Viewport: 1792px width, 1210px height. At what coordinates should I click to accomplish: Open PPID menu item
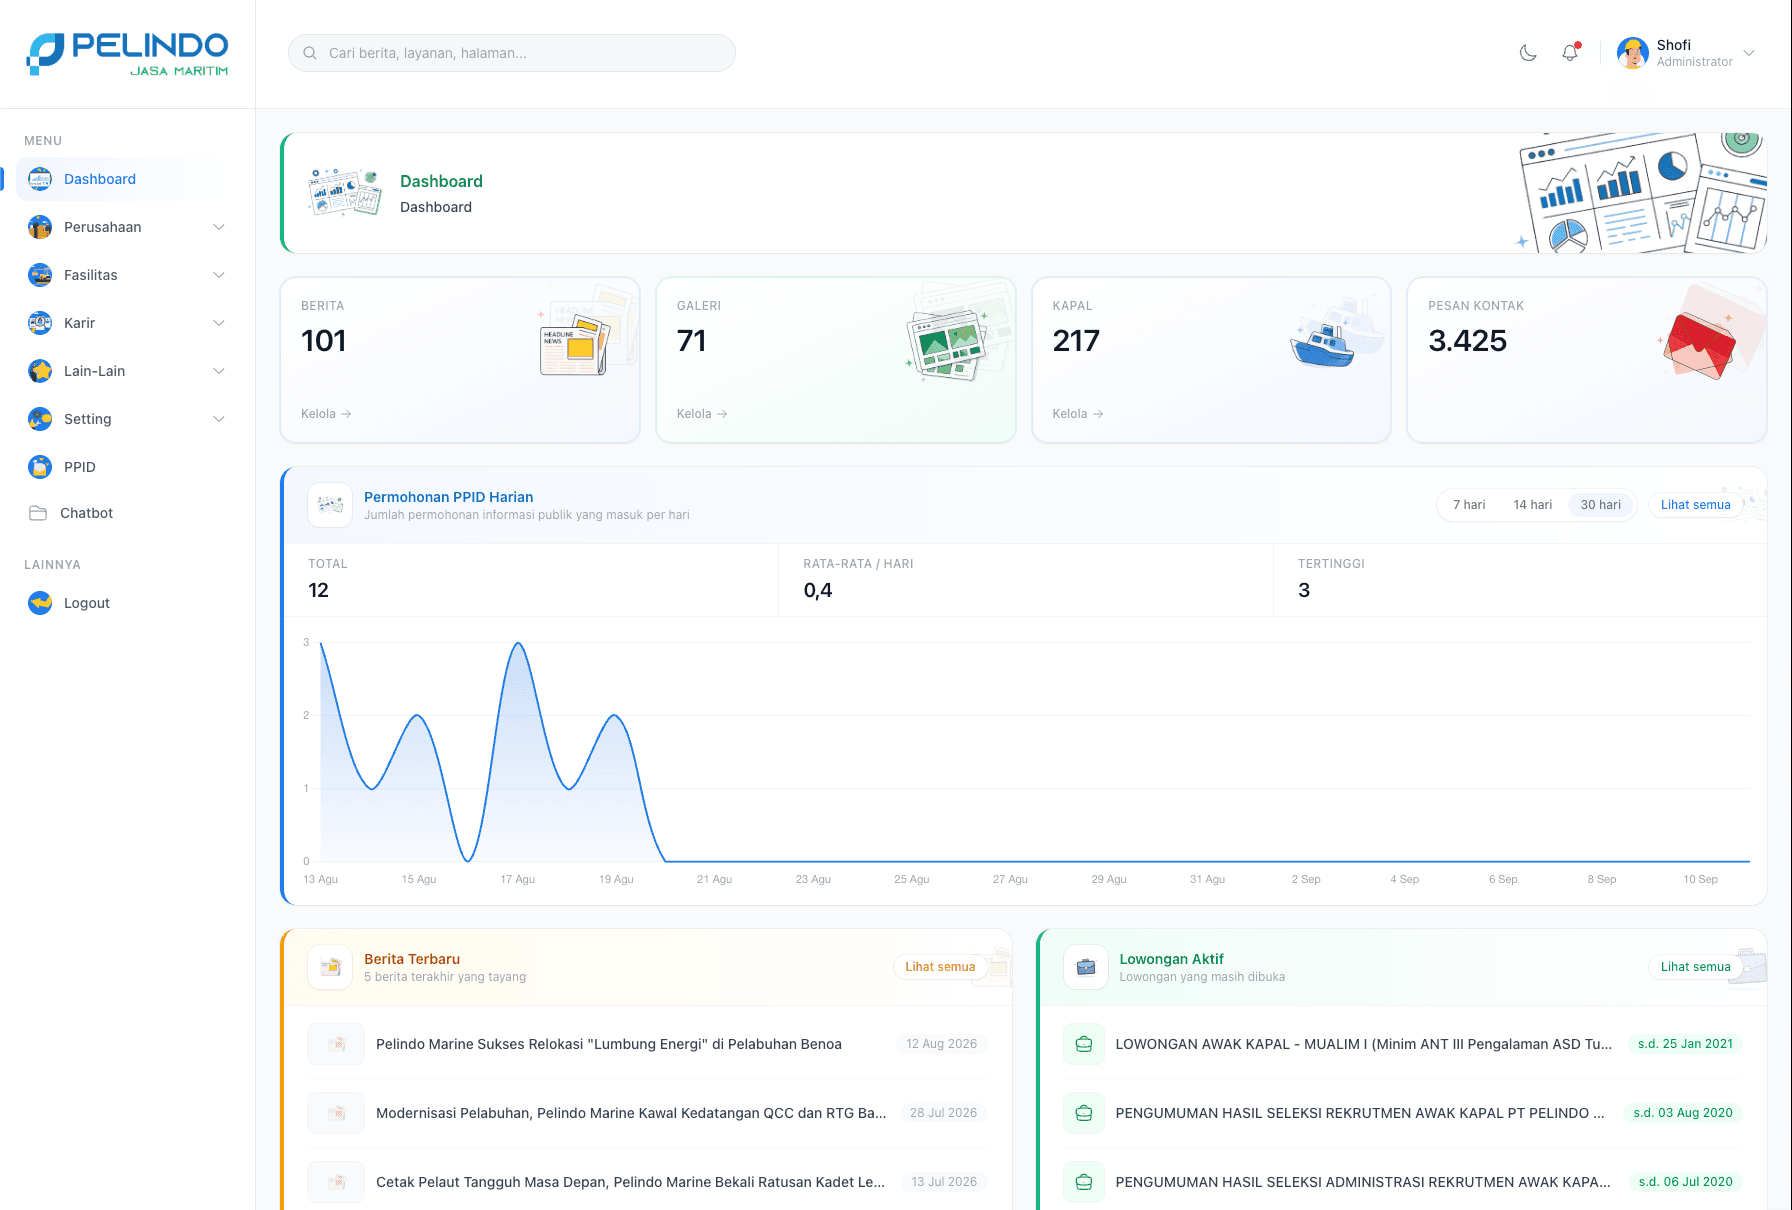128,467
